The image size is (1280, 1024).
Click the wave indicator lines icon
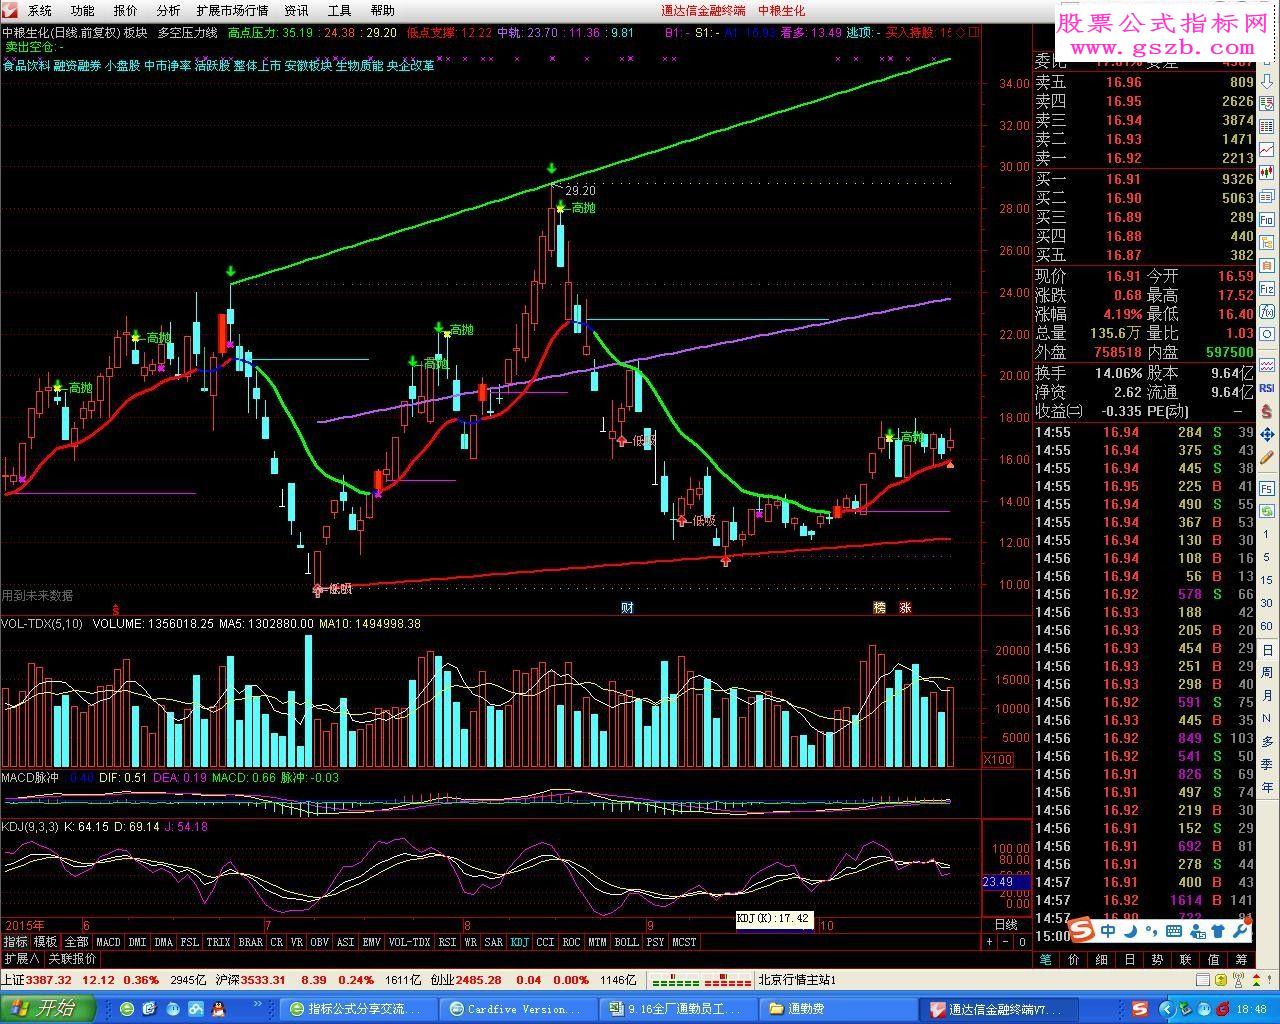pos(1267,366)
